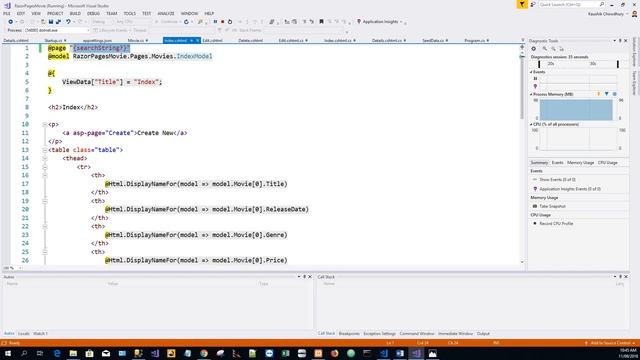The height and width of the screenshot is (360, 640).
Task: Open the DEBUG menu
Action: [x=93, y=13]
